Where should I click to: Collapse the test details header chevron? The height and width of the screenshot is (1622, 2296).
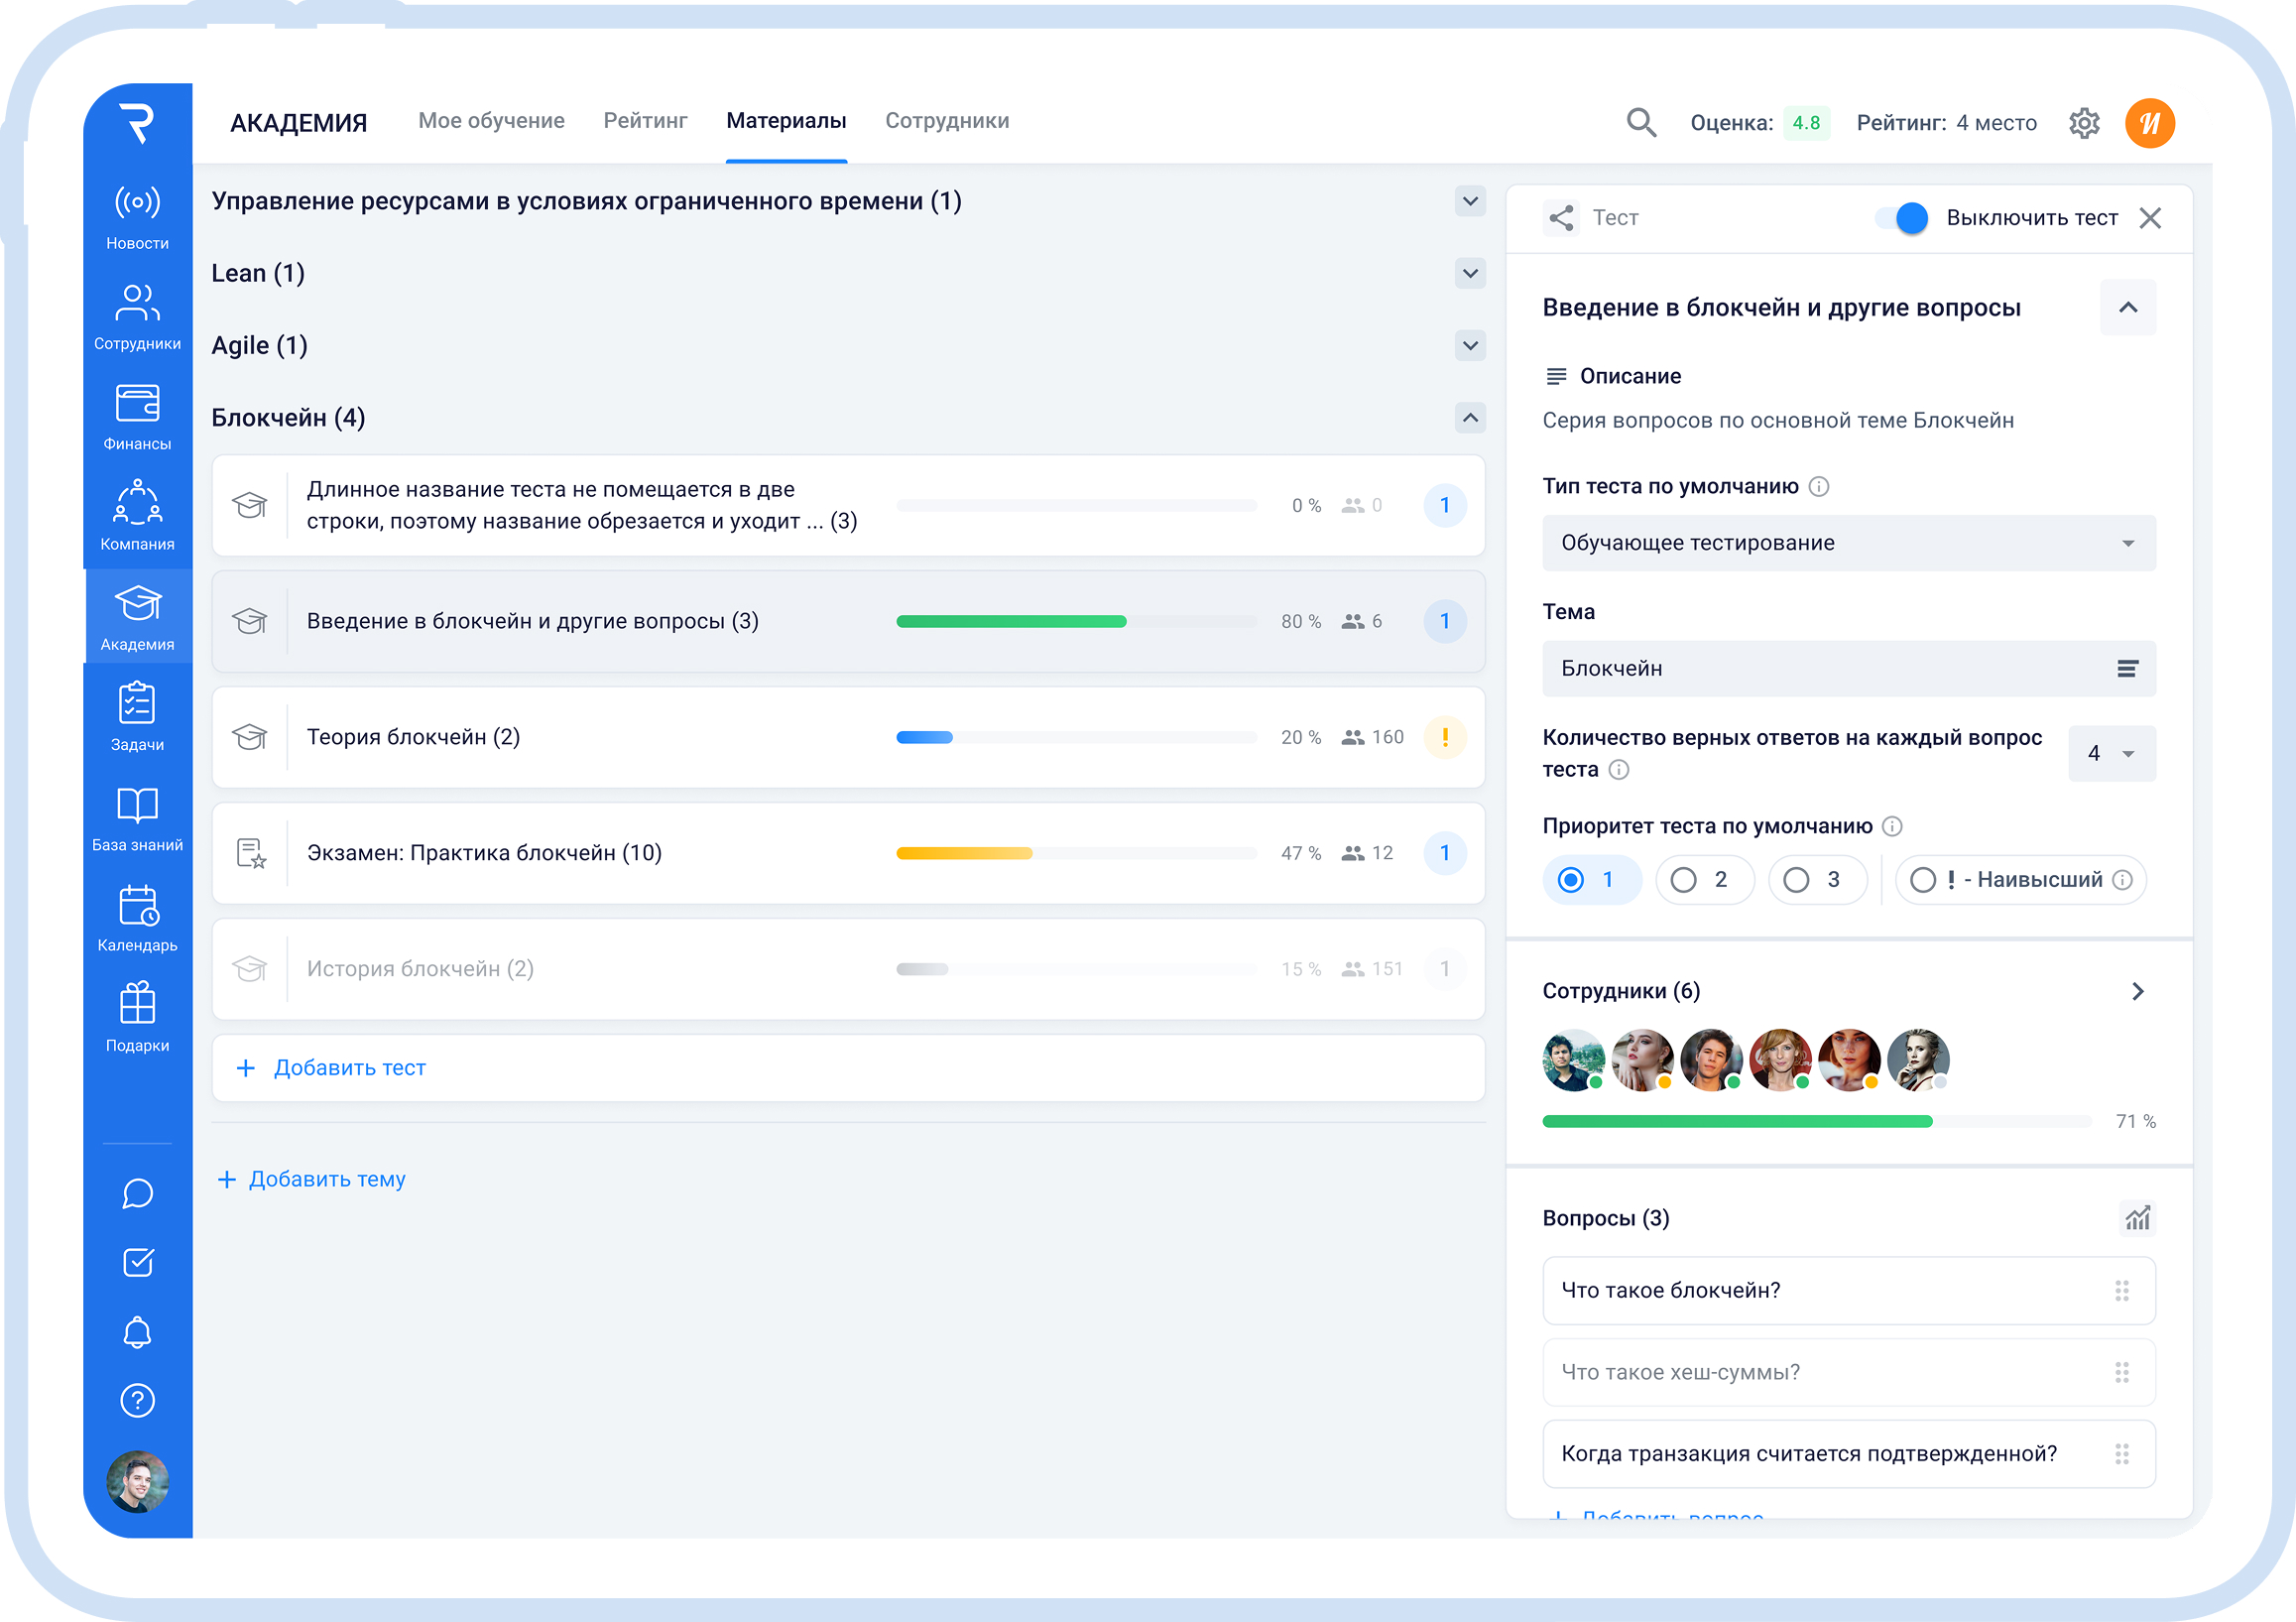(x=2128, y=308)
